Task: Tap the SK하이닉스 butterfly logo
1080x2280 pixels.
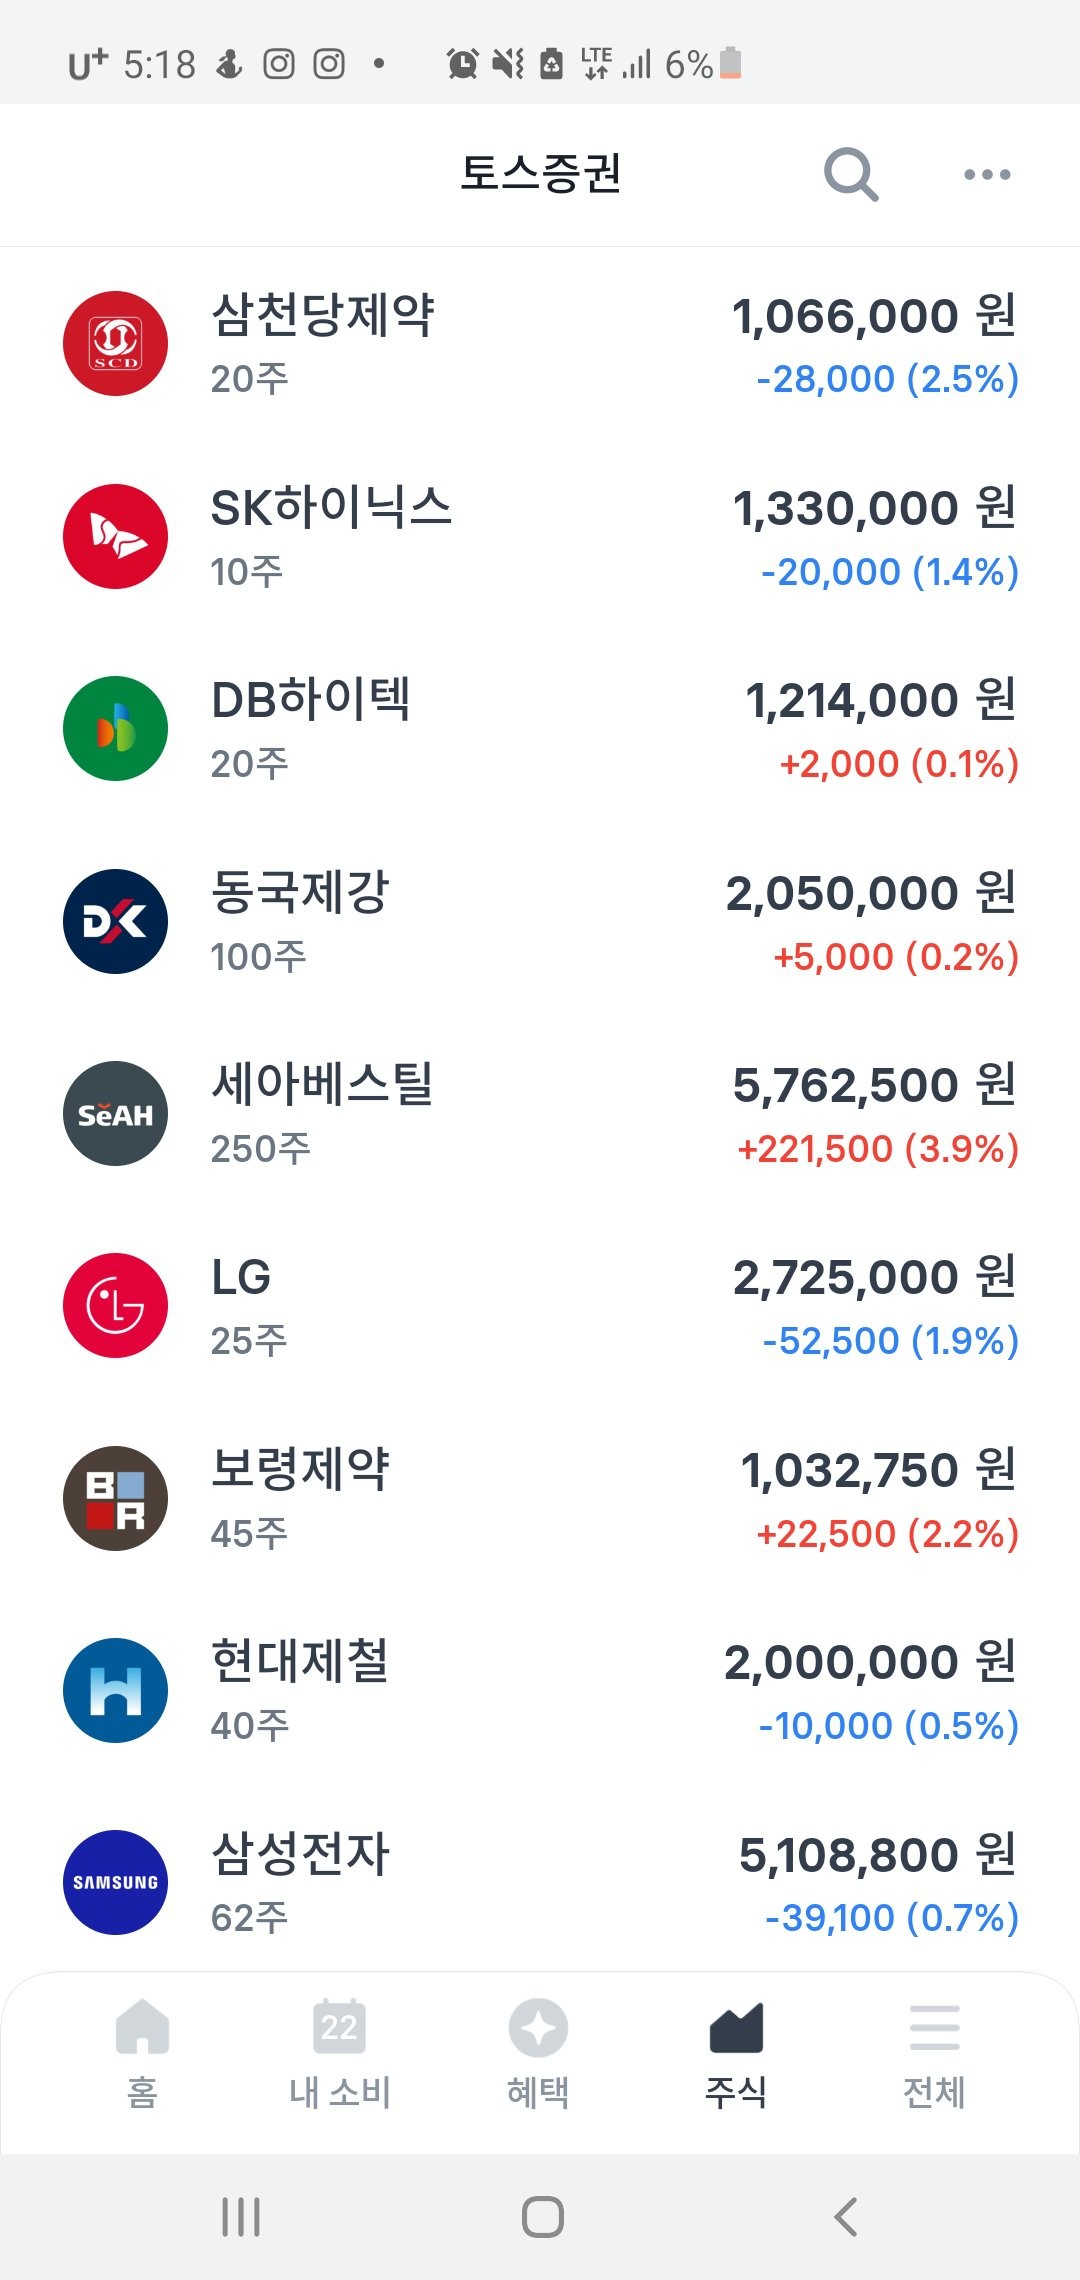Action: [115, 536]
